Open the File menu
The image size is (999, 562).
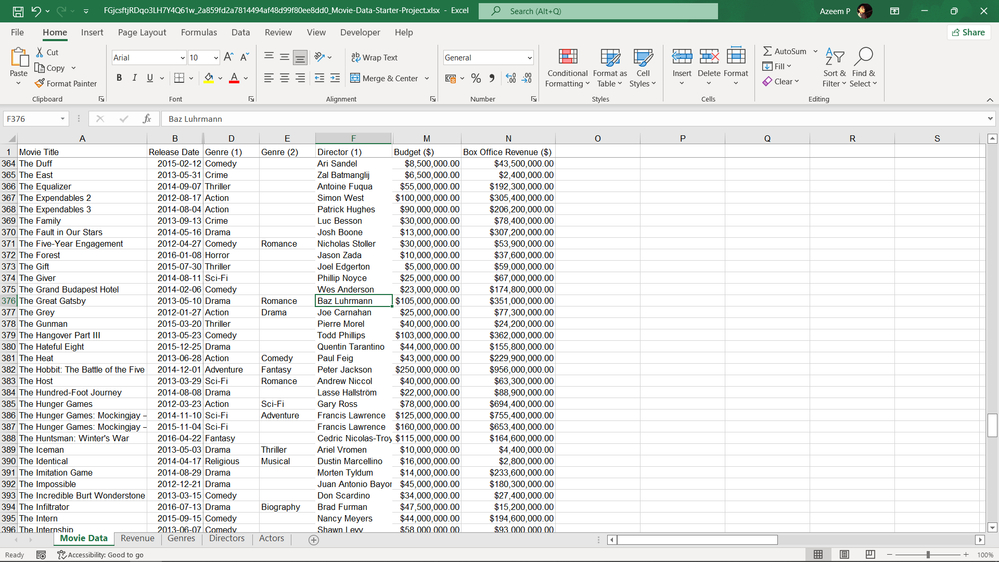(x=17, y=32)
